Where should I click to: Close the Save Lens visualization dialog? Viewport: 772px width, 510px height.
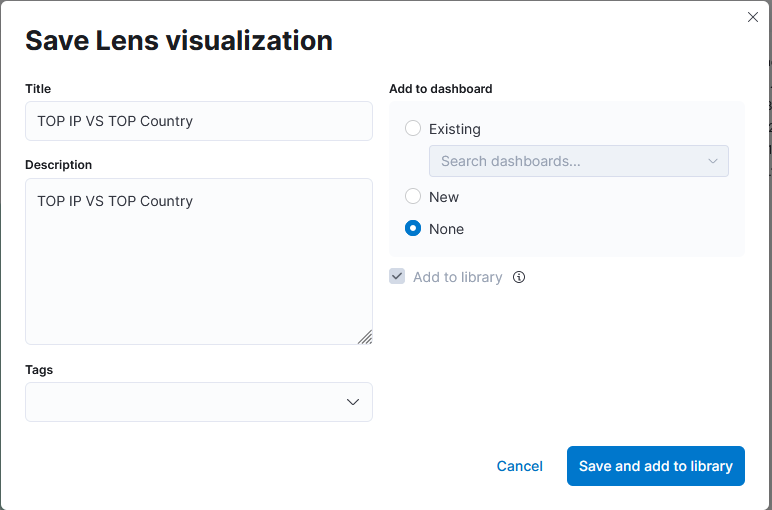752,17
